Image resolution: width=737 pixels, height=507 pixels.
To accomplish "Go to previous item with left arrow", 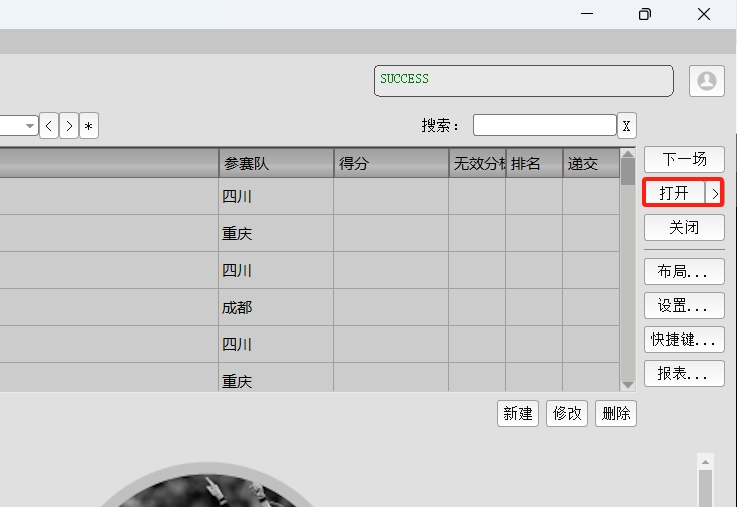I will [49, 126].
